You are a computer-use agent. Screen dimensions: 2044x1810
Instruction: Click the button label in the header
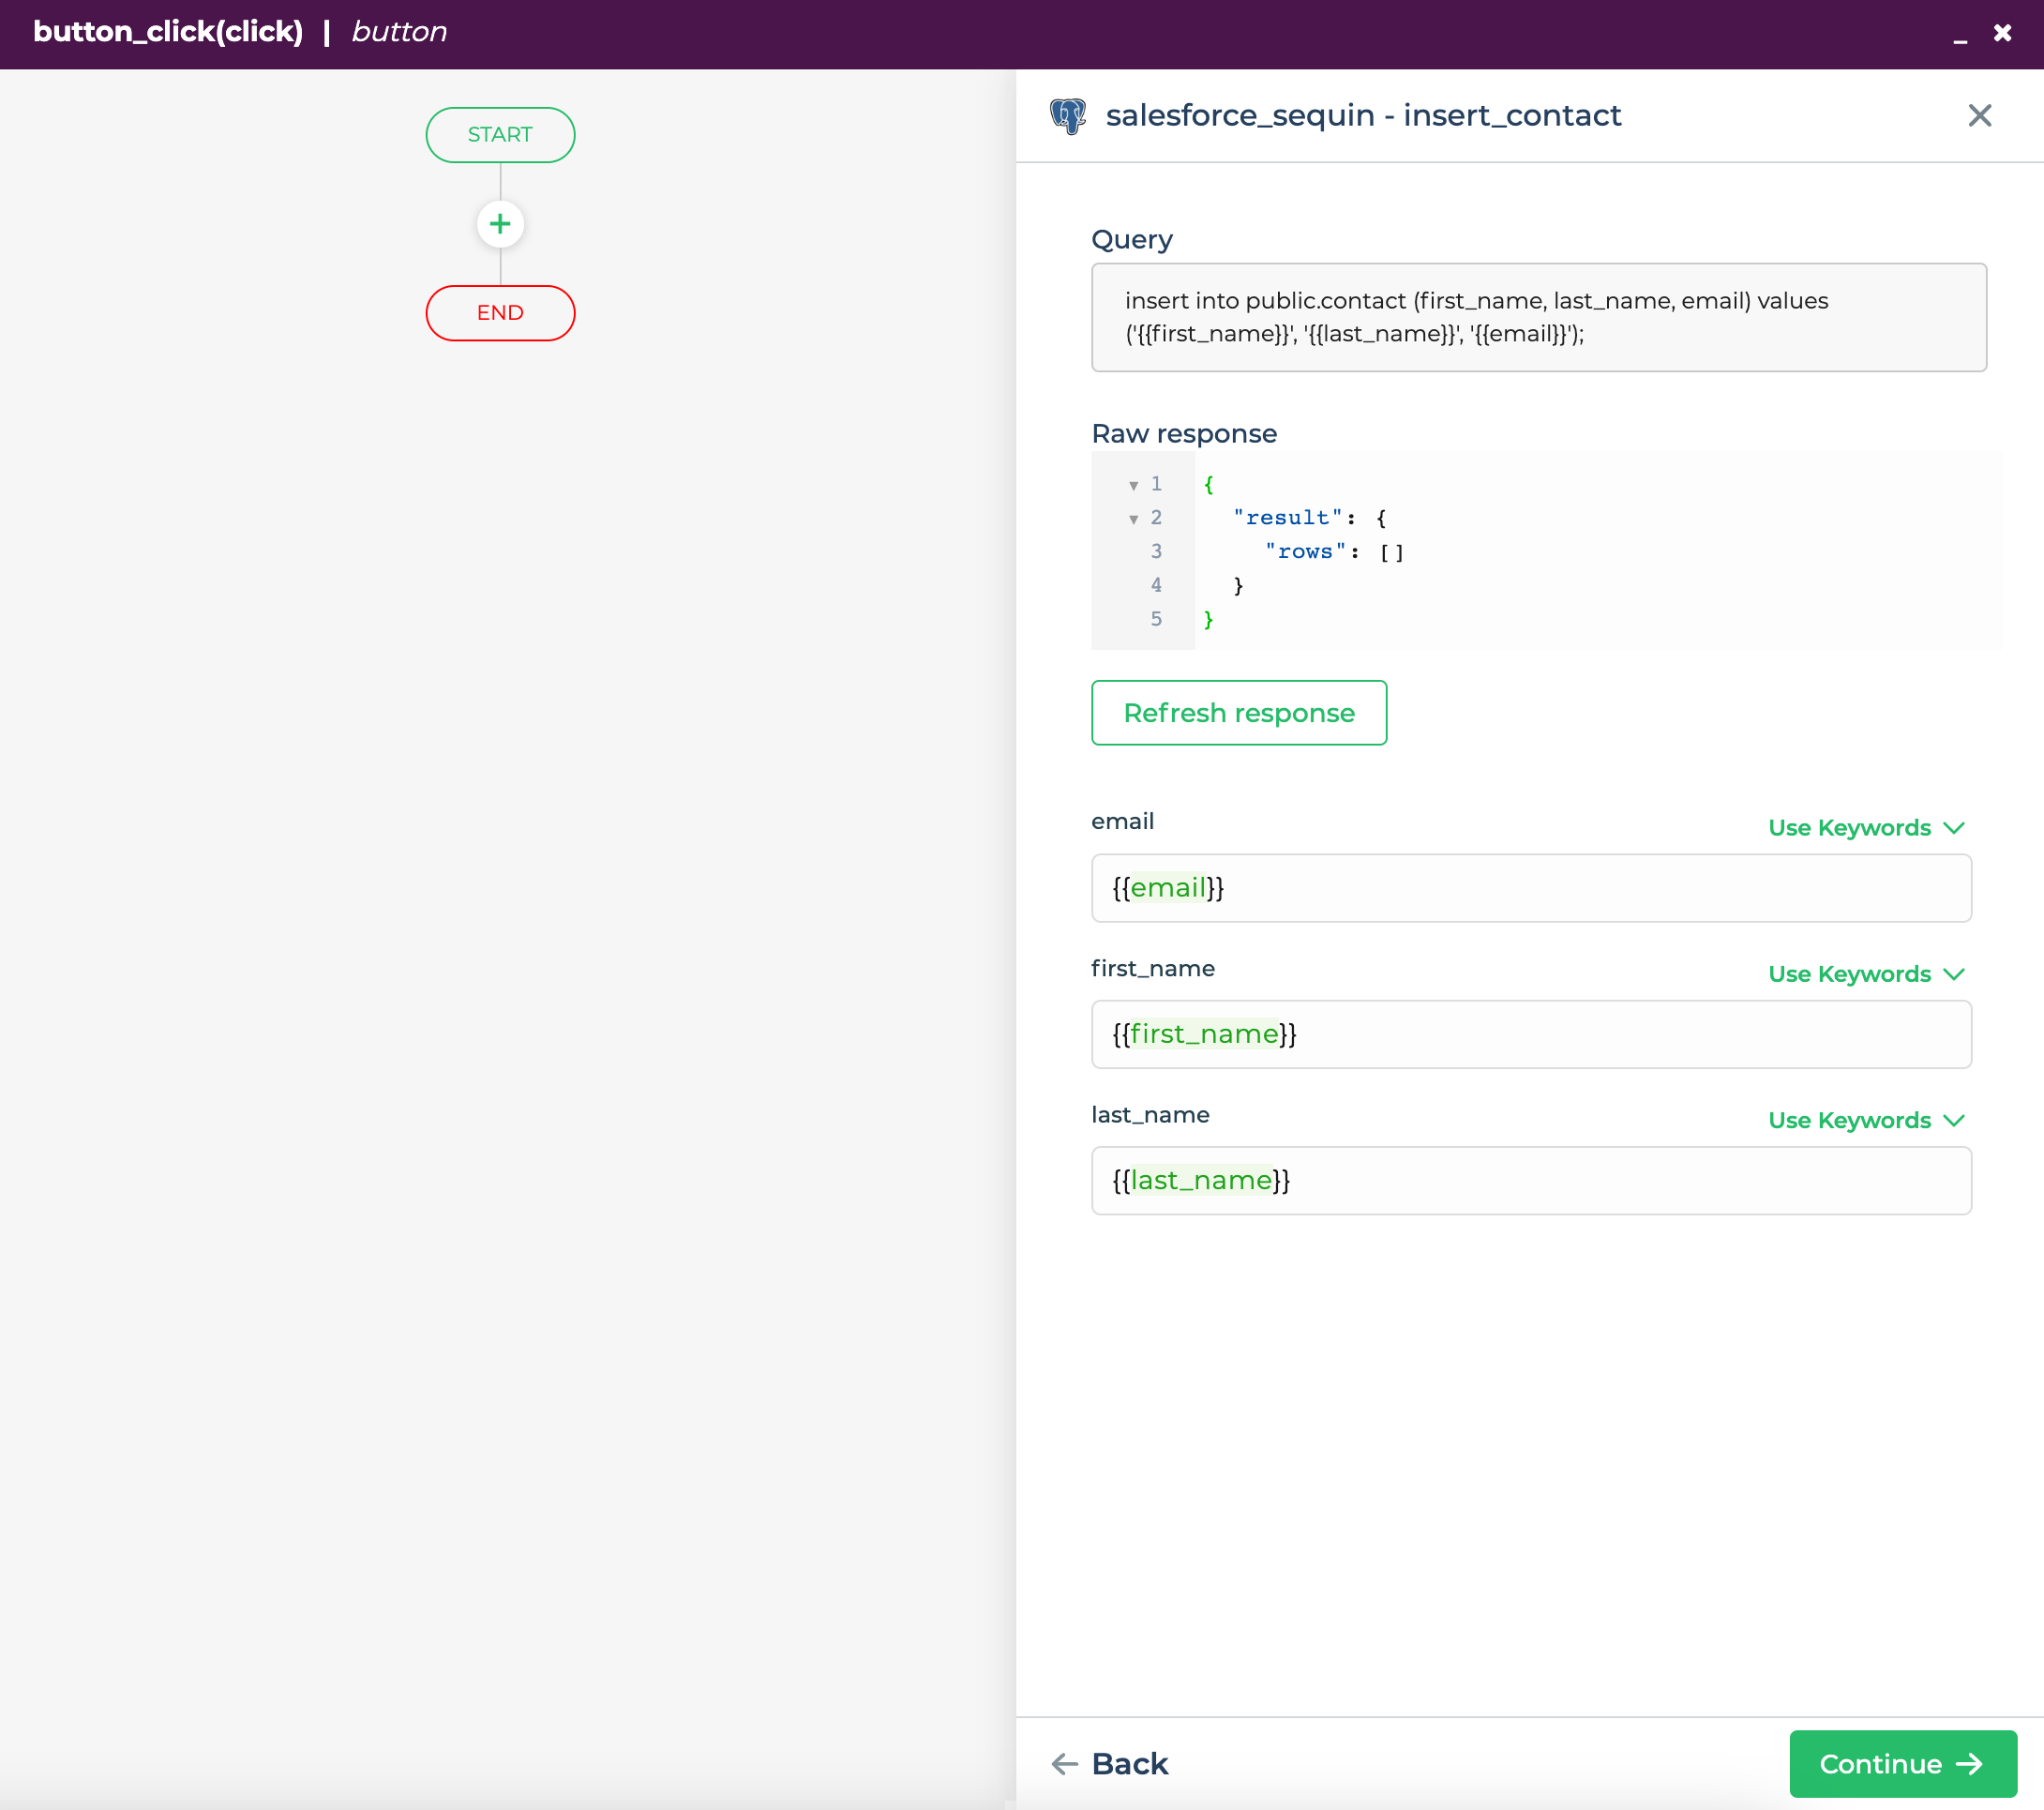point(398,31)
